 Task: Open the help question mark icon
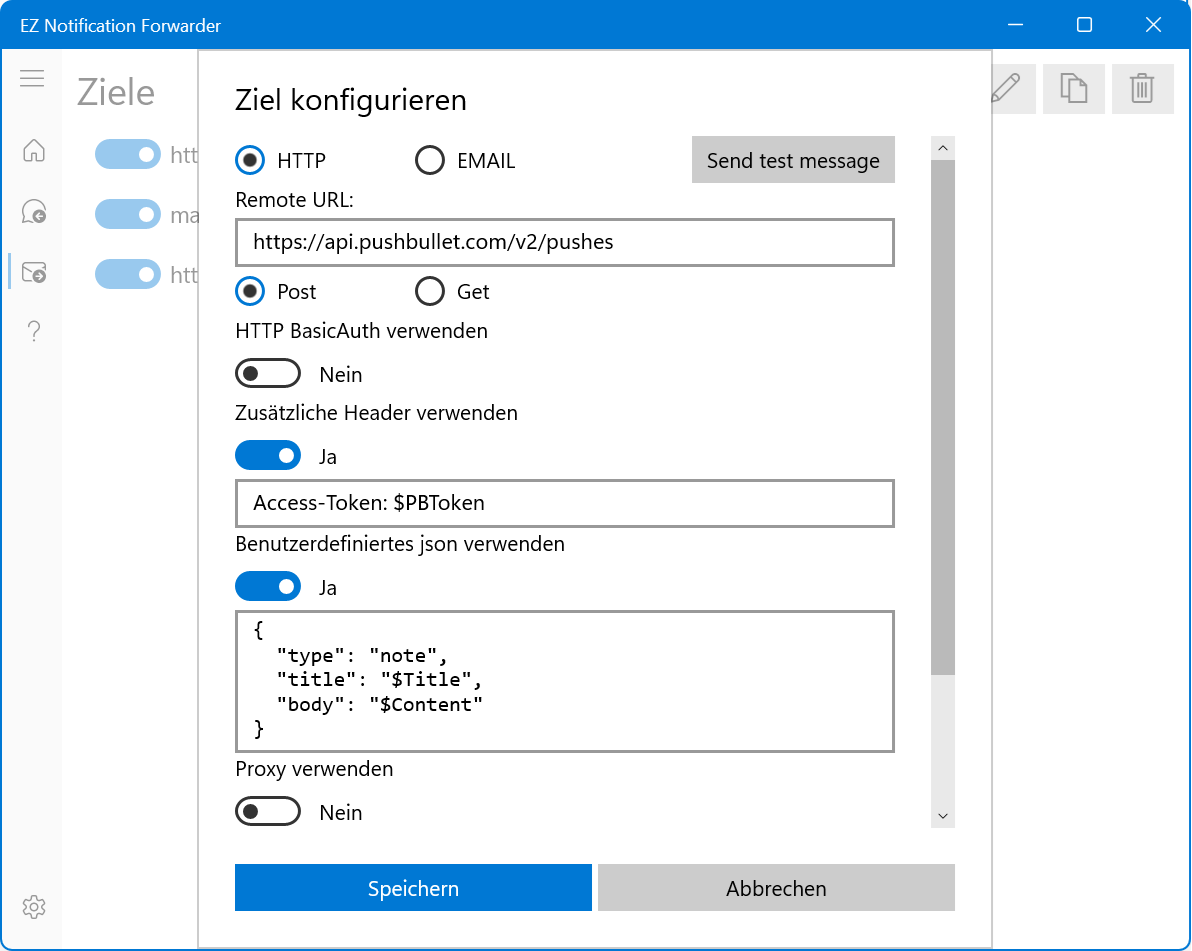pyautogui.click(x=33, y=331)
